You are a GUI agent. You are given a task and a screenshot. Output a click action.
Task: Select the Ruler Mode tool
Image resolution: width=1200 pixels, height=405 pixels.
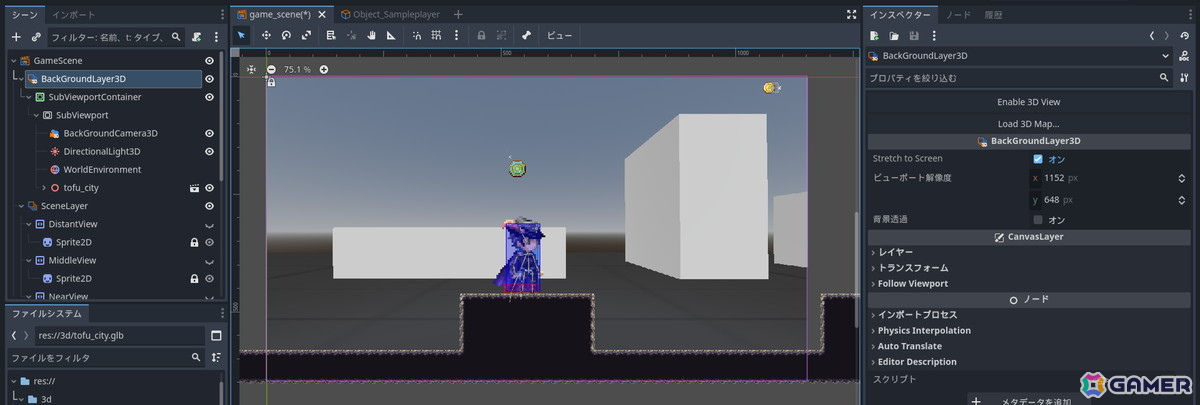tap(390, 35)
